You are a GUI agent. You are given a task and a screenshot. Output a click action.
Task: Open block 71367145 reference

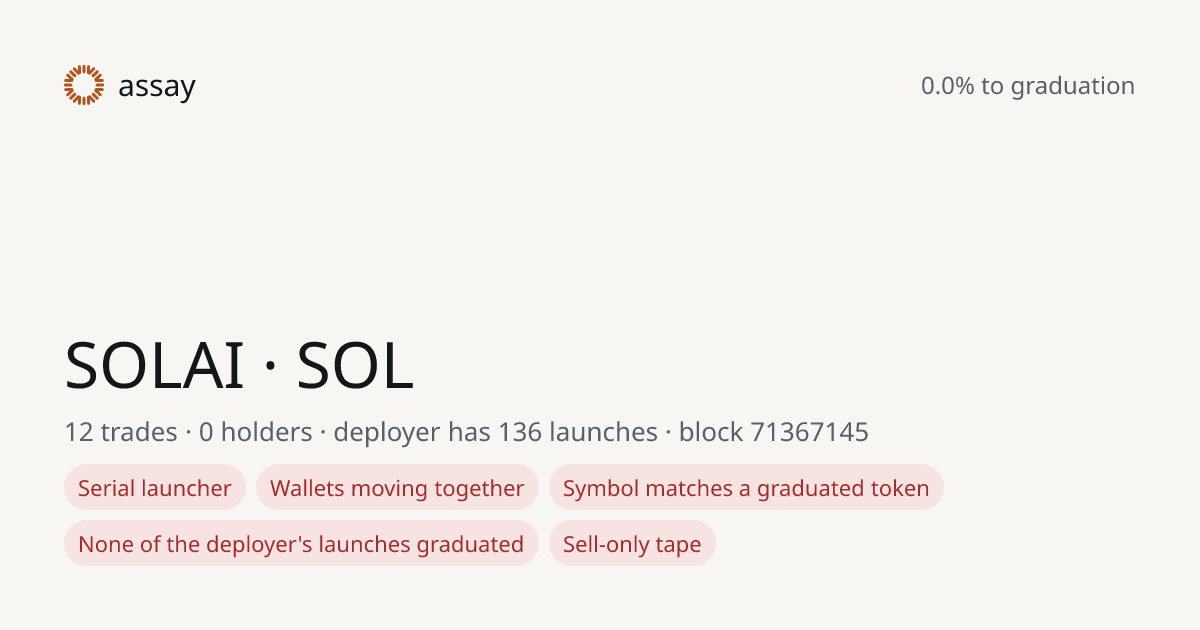774,432
